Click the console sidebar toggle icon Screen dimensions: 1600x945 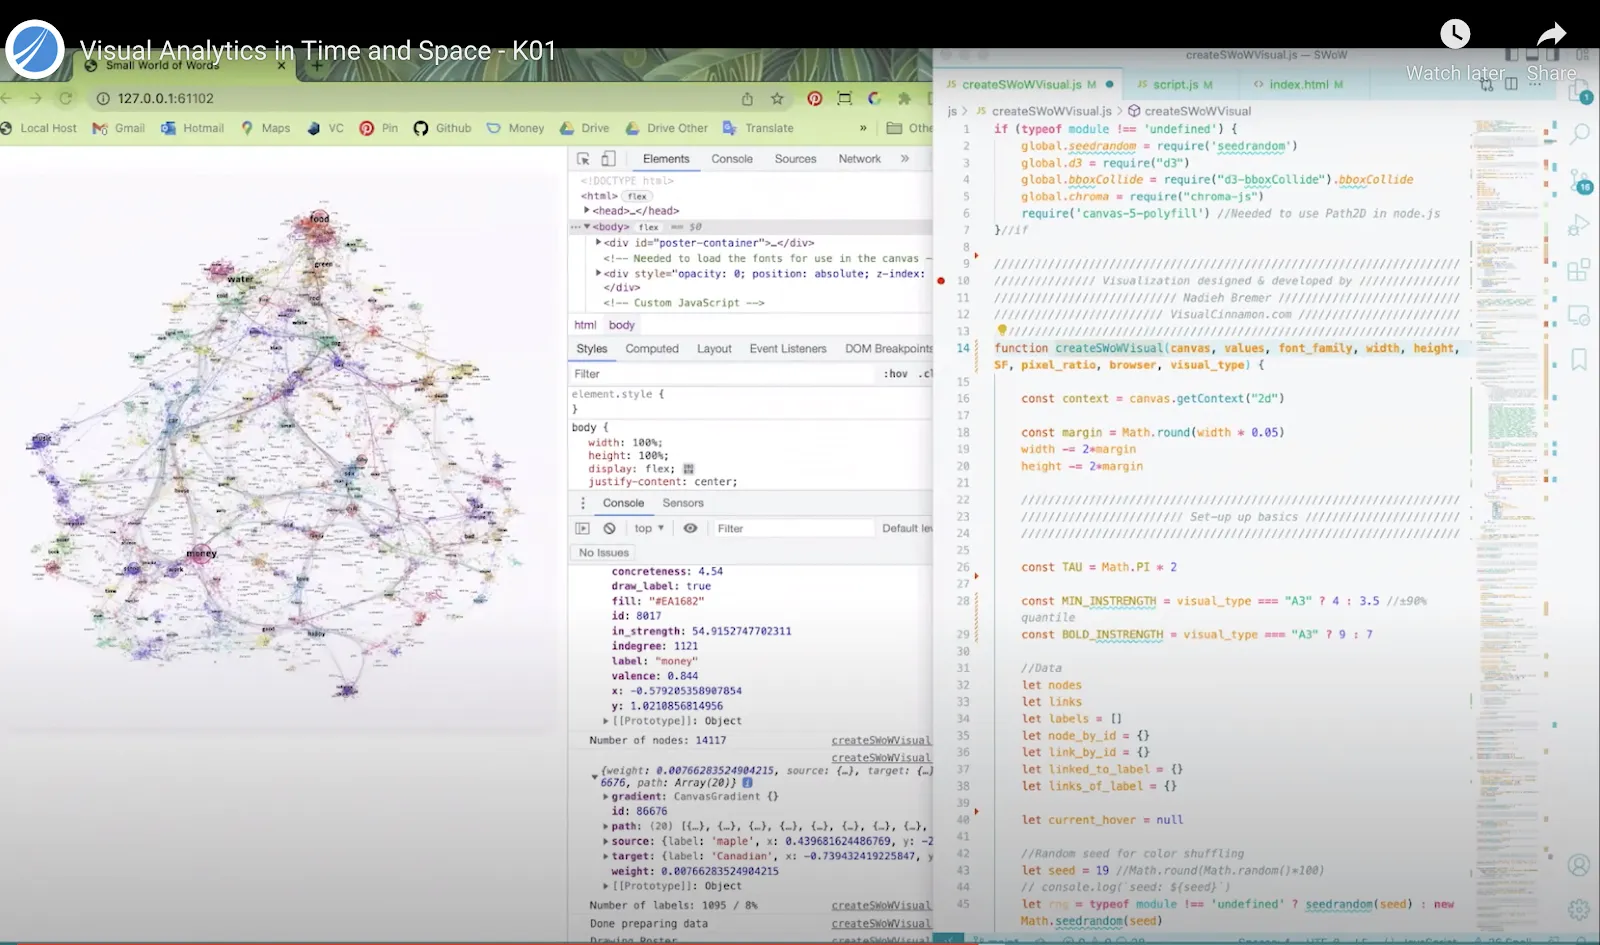pos(583,528)
